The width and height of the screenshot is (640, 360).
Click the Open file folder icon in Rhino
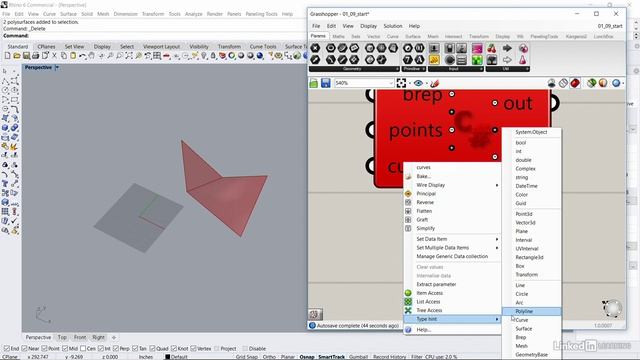pyautogui.click(x=17, y=56)
